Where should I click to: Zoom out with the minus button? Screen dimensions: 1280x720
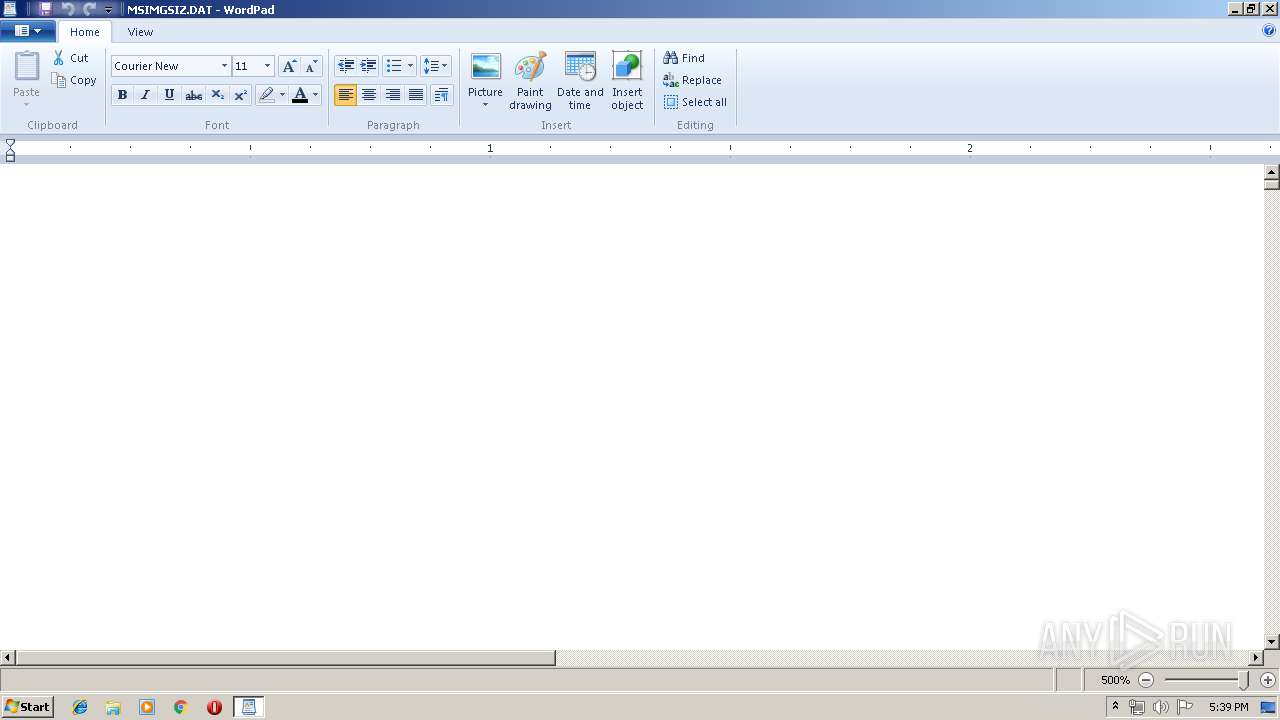point(1146,680)
